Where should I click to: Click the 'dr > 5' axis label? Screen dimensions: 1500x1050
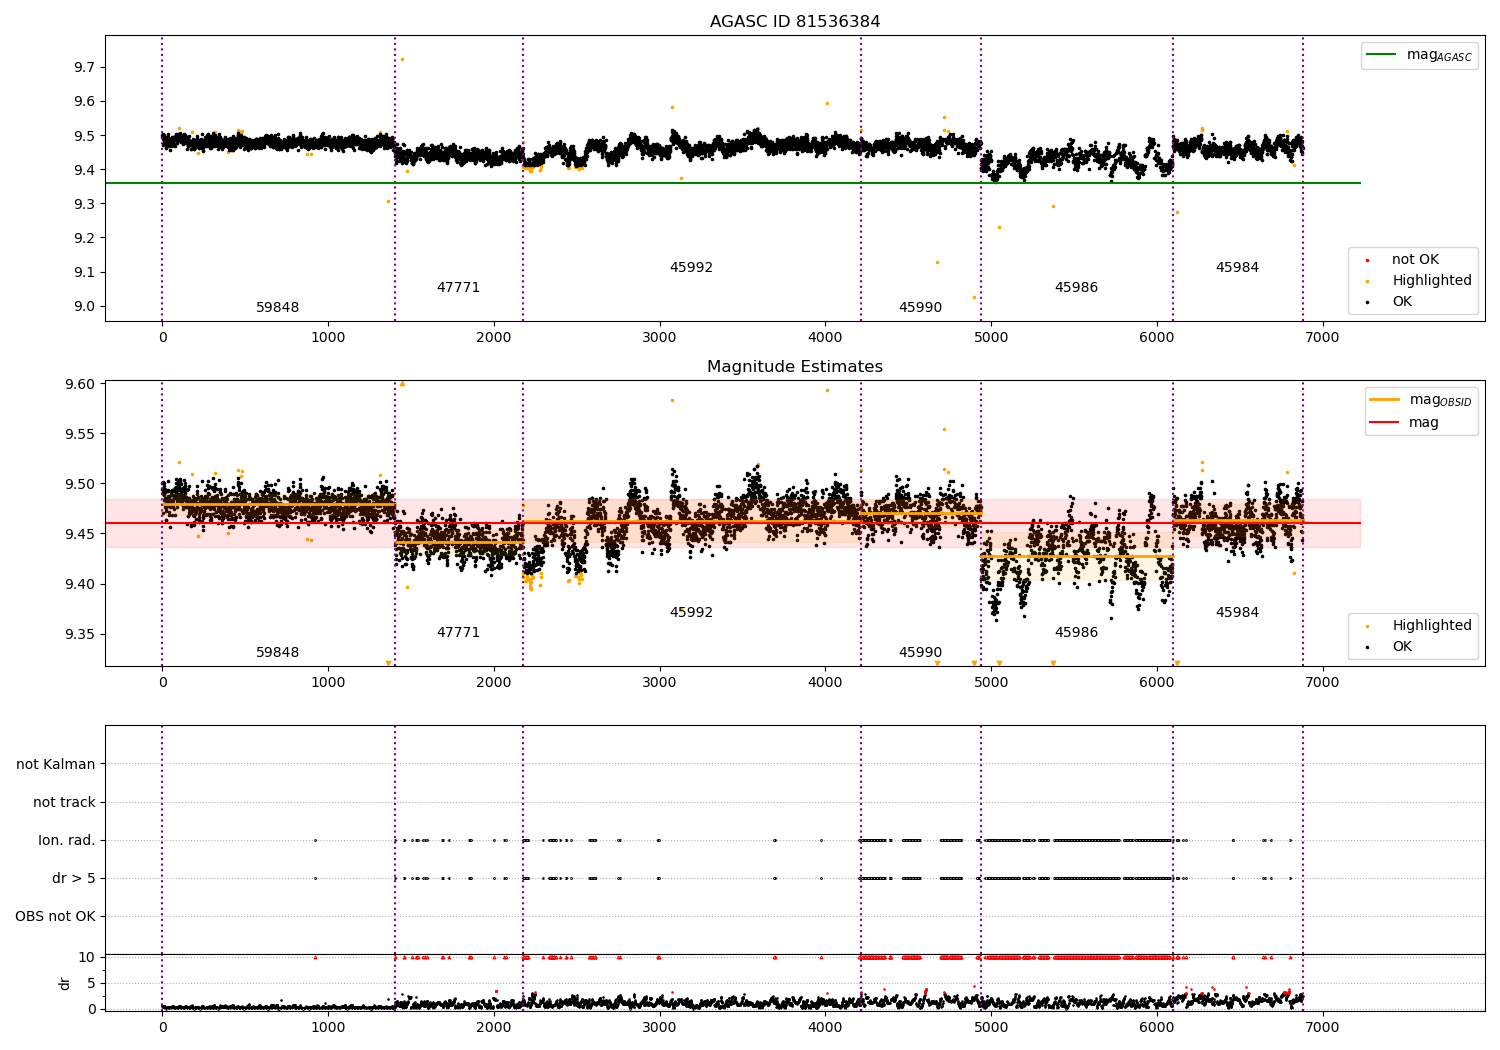coord(74,879)
